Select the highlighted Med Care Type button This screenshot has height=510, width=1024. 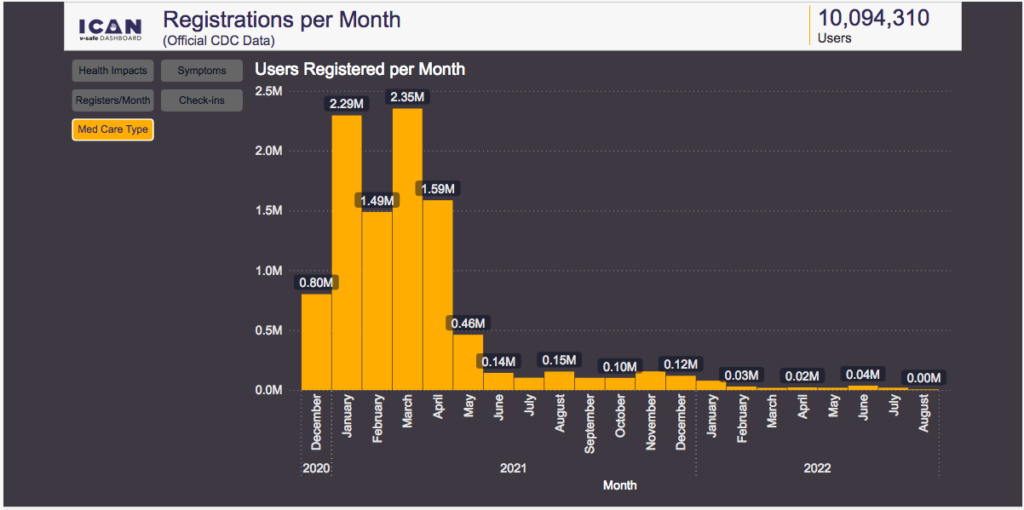click(112, 129)
